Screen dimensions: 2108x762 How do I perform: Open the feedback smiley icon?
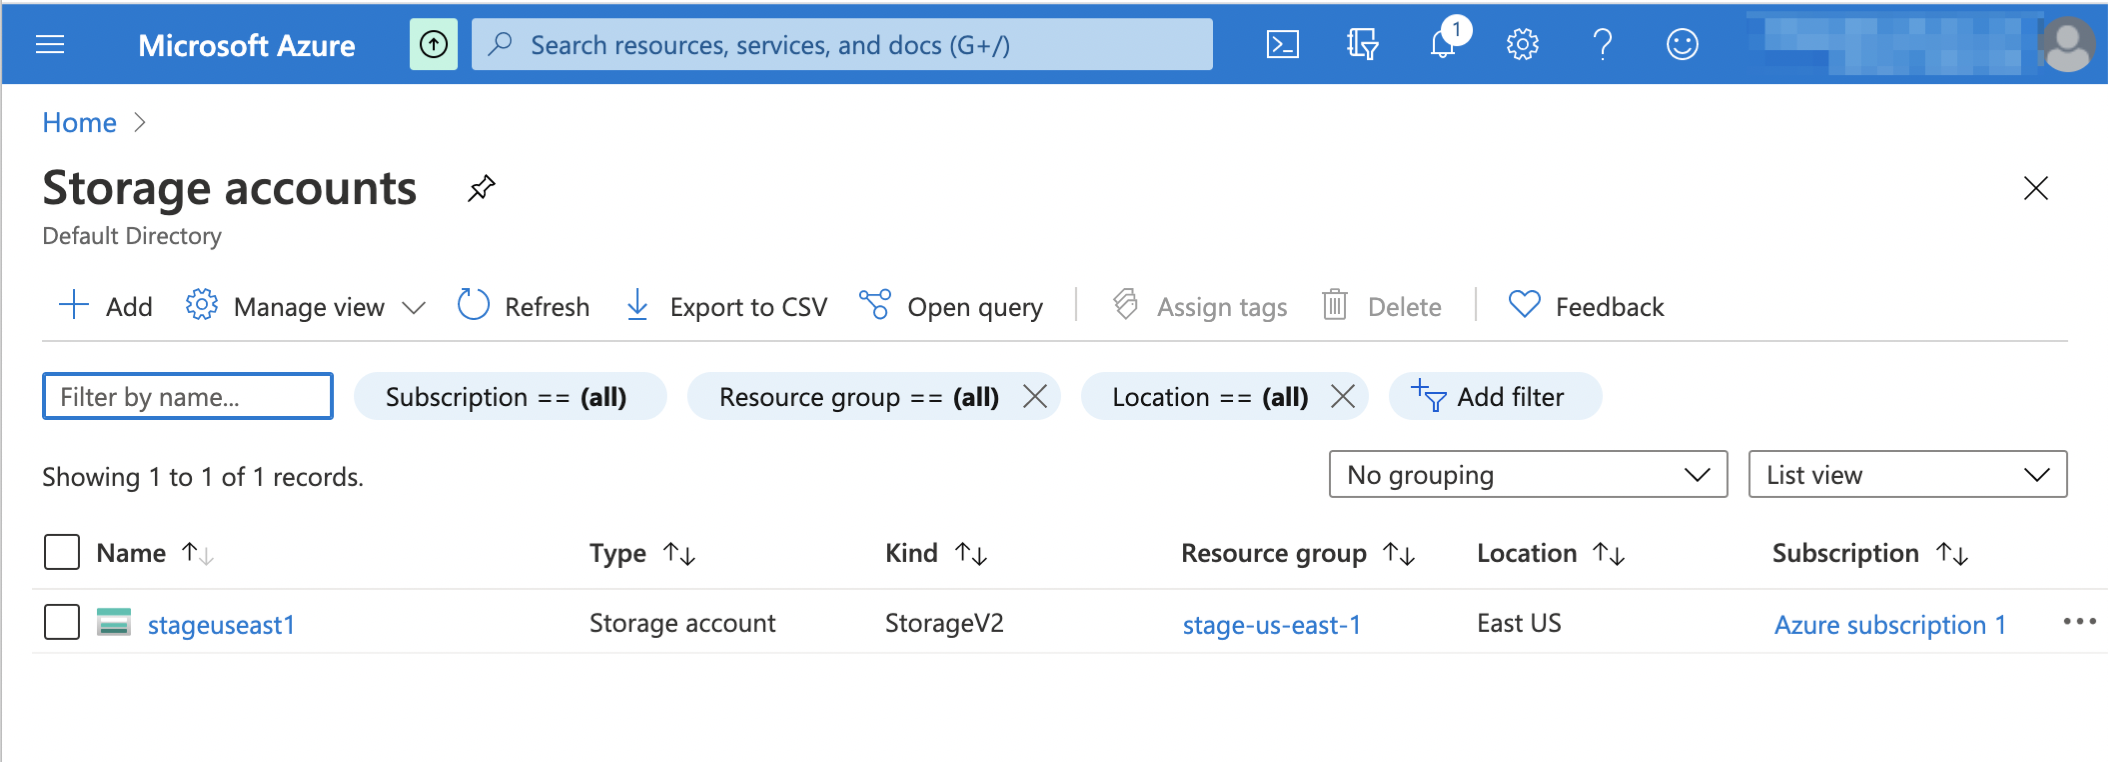(x=1682, y=44)
